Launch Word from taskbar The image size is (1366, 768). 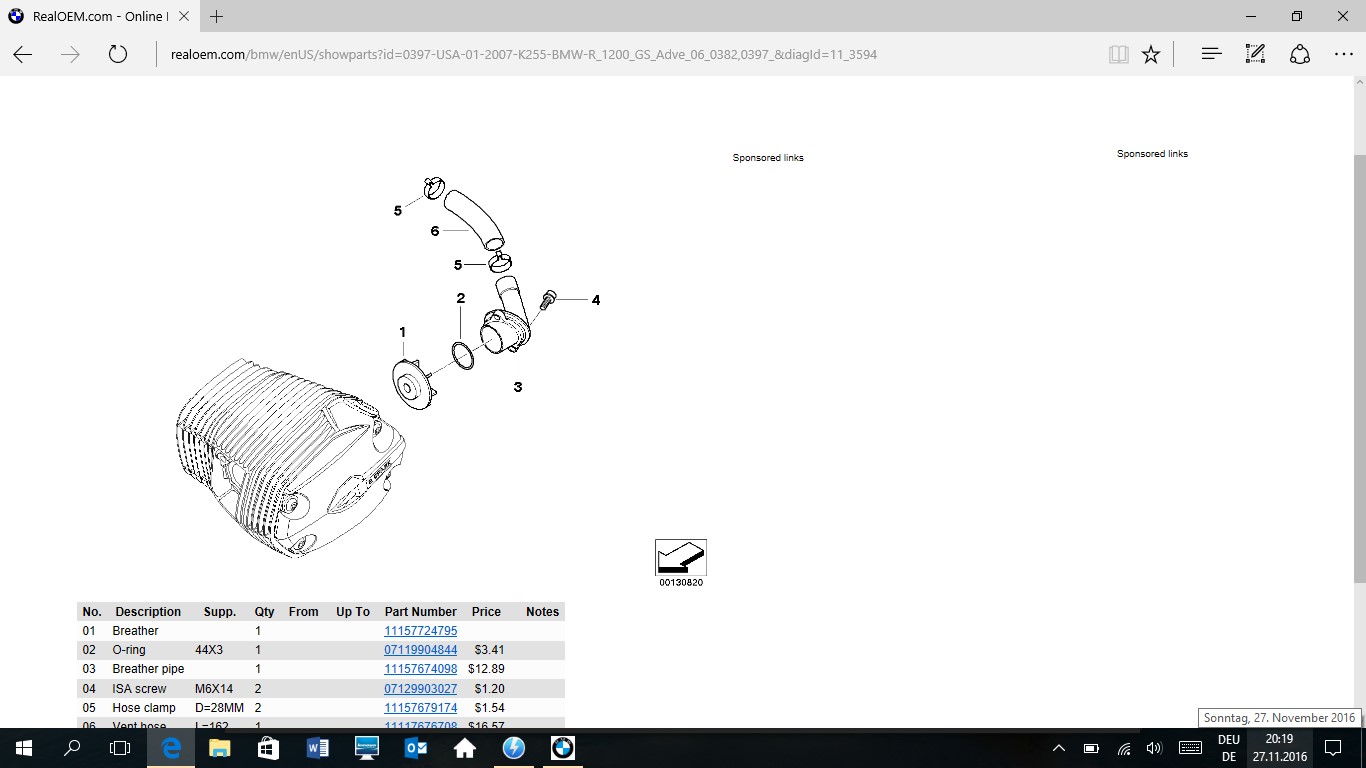[x=318, y=748]
